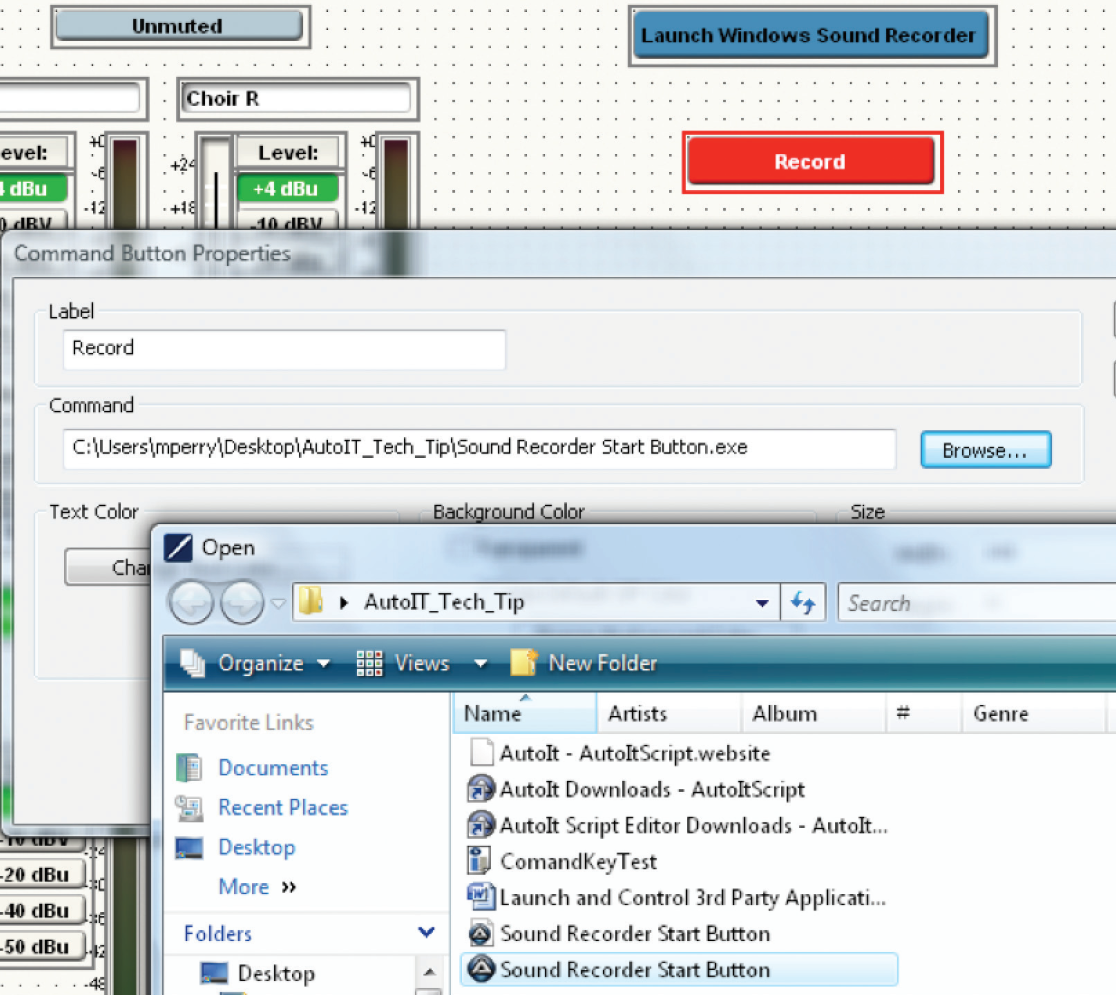The height and width of the screenshot is (995, 1116).
Task: Open Recent Places in Favorite Links
Action: tap(283, 808)
